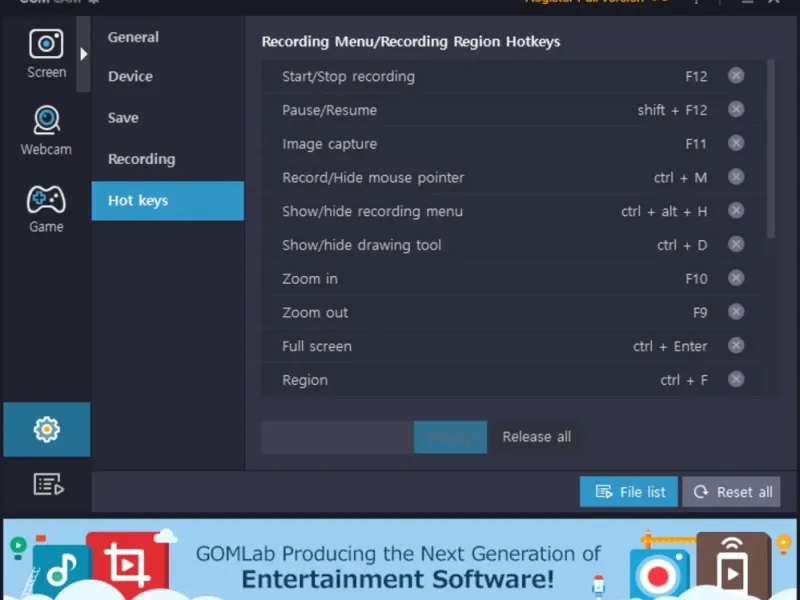Clear the Zoom in hotkey

tap(736, 278)
